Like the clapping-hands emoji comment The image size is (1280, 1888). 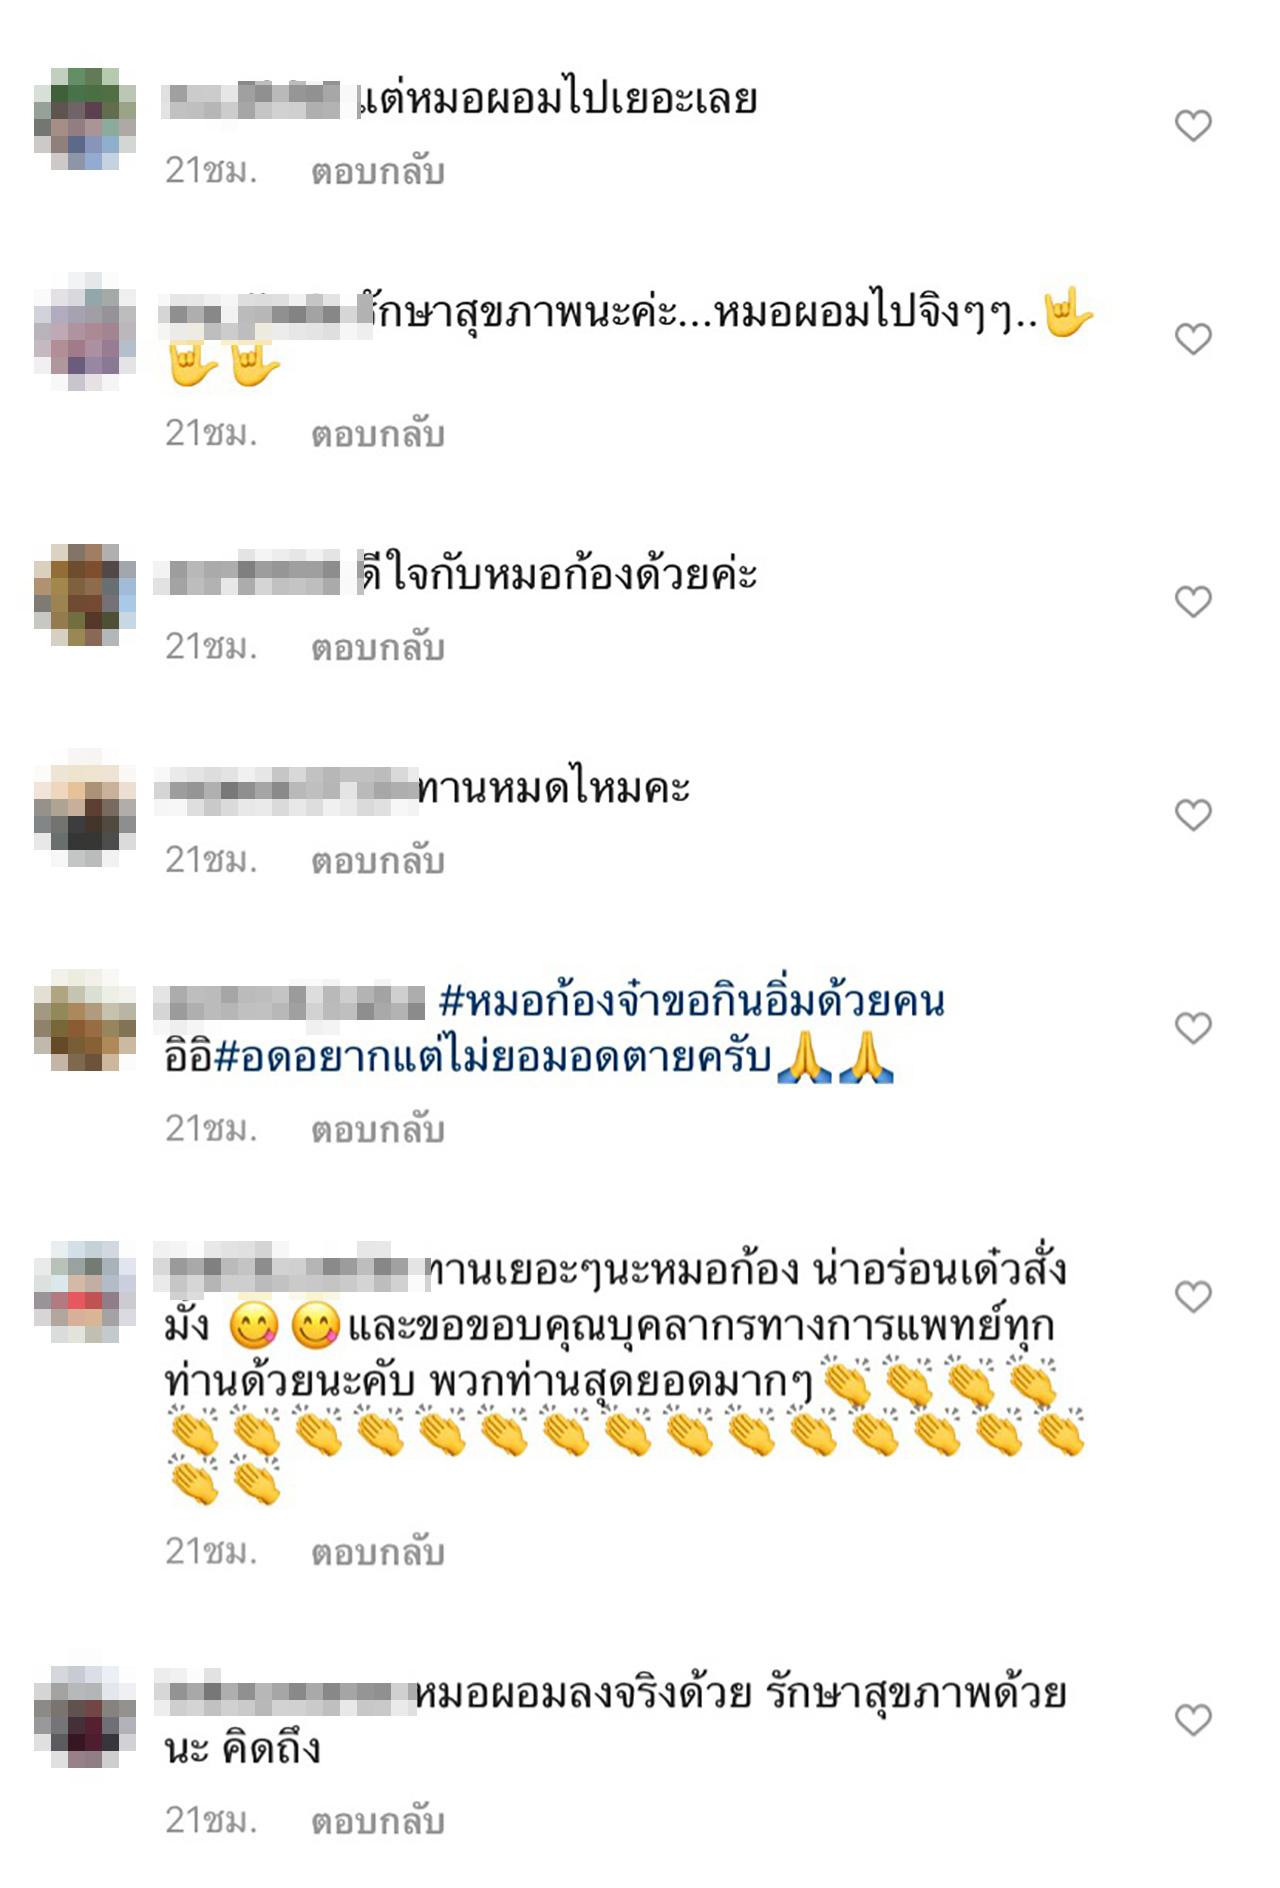[x=1193, y=1297]
